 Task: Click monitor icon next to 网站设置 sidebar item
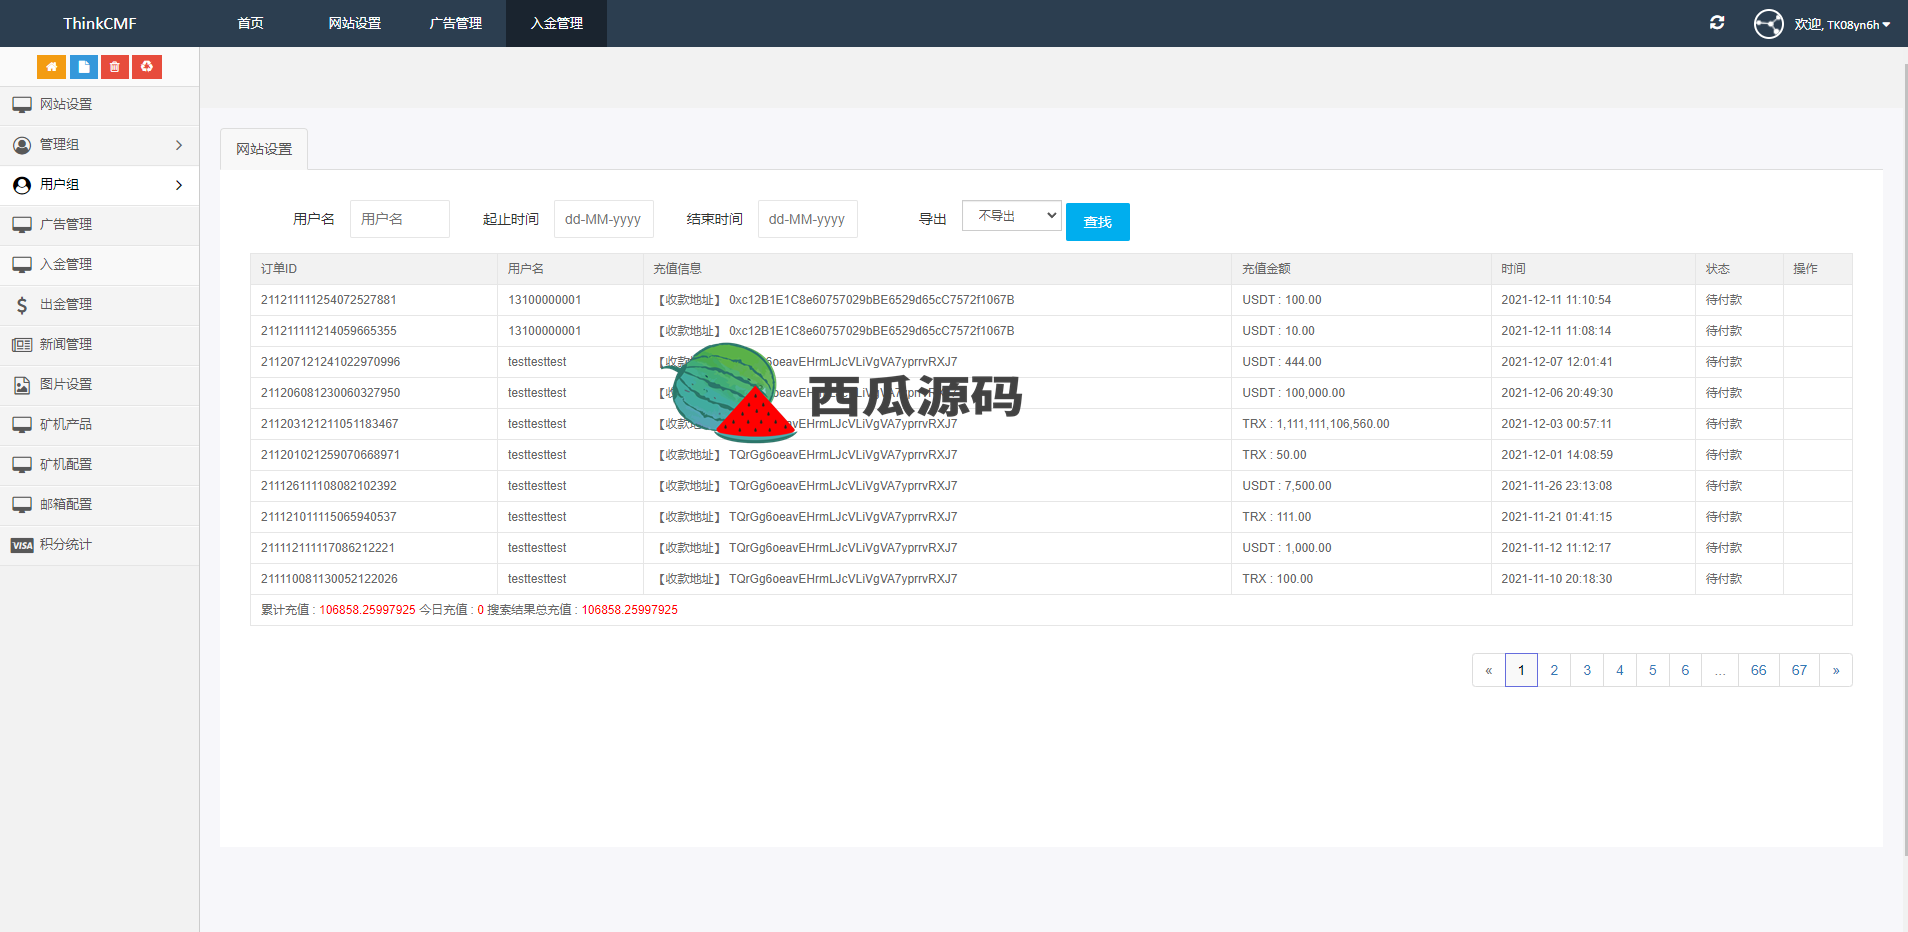point(22,105)
